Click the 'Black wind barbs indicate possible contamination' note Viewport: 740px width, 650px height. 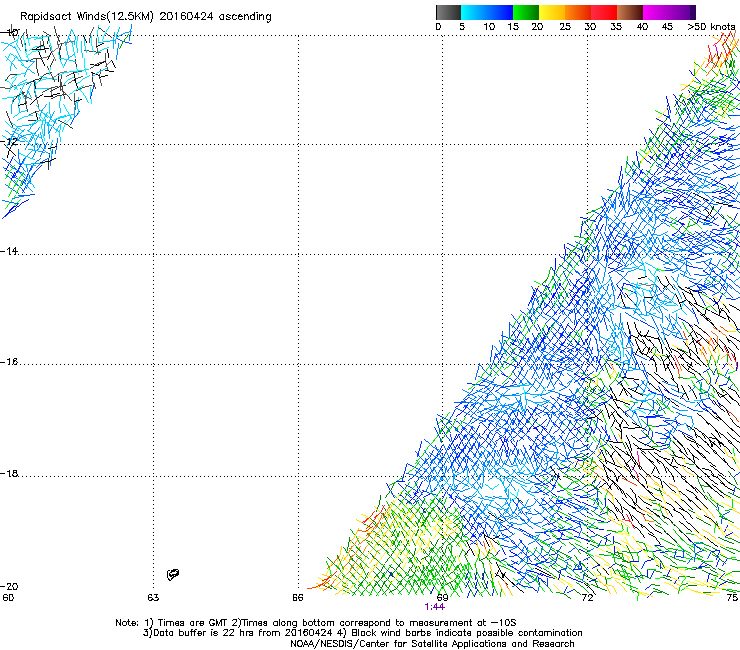click(466, 633)
